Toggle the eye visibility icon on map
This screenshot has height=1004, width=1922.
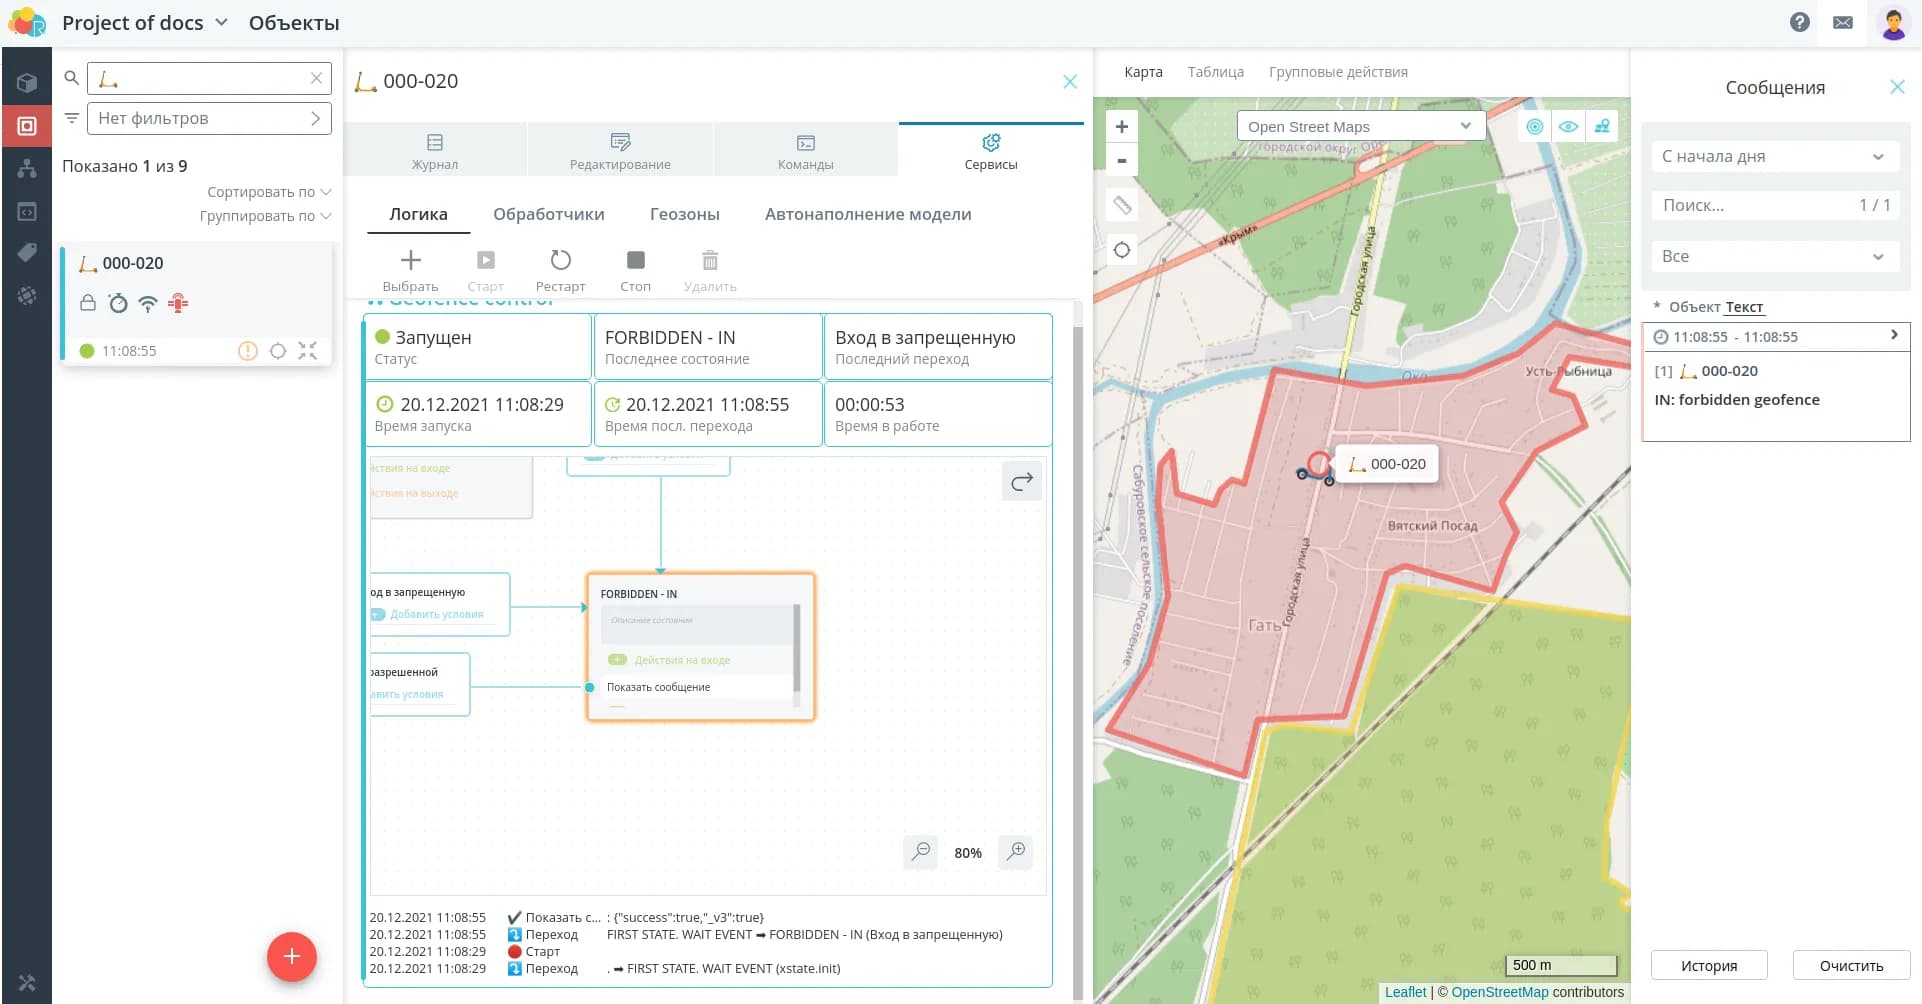point(1568,127)
